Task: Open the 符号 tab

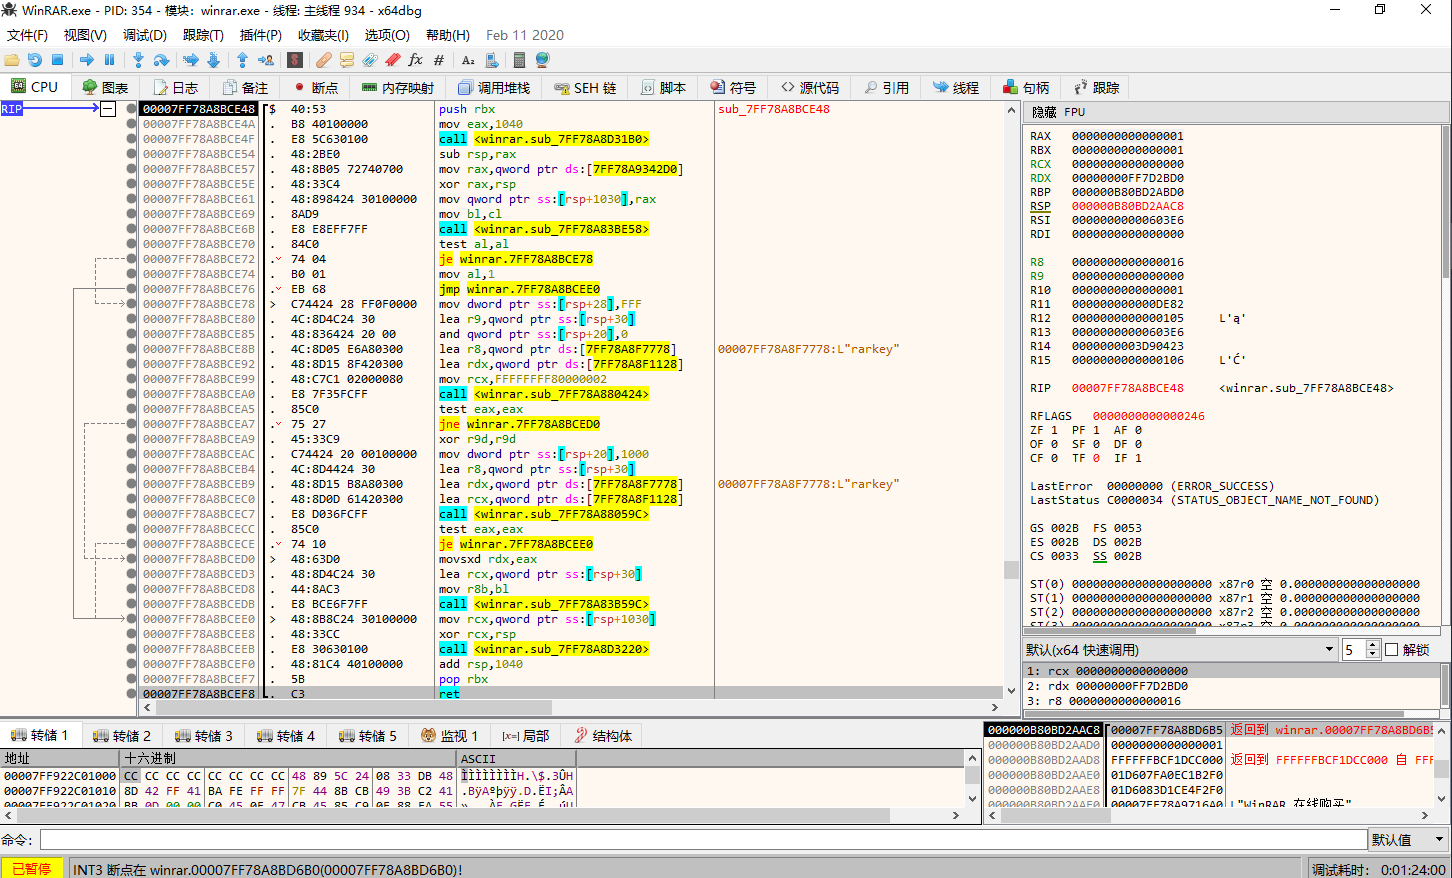Action: click(733, 88)
